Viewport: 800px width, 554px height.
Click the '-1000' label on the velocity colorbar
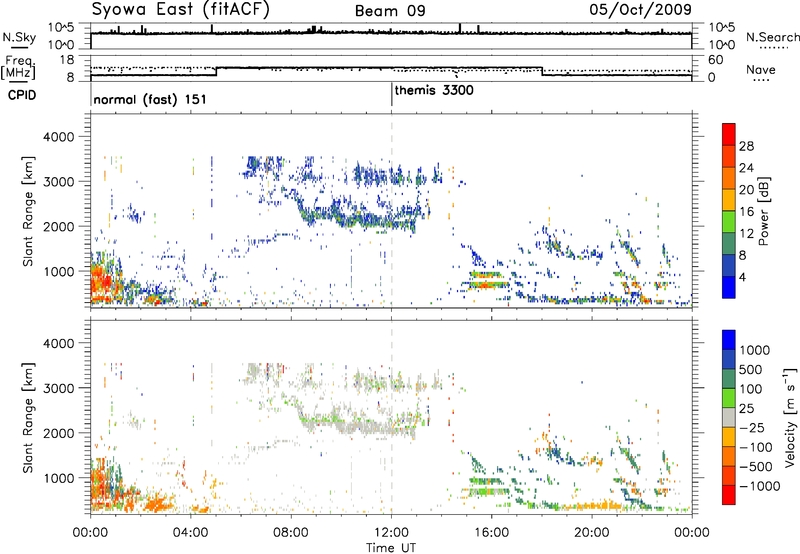point(759,486)
